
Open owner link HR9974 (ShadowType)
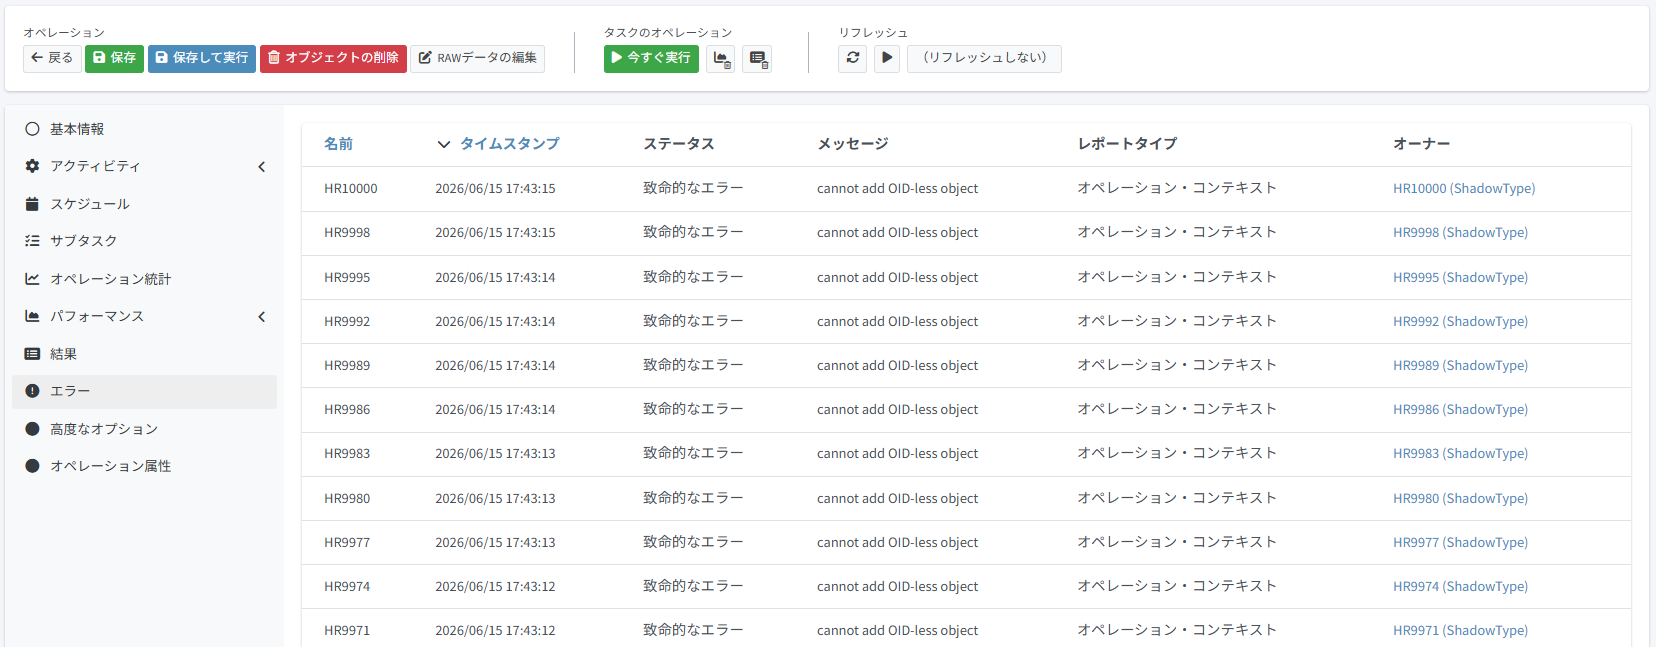tap(1460, 586)
